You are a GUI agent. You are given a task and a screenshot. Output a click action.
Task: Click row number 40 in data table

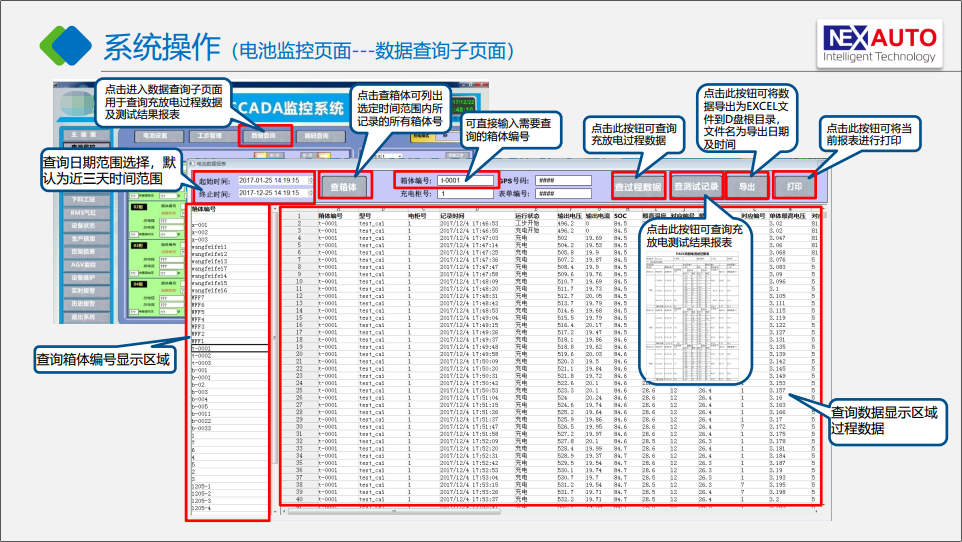[299, 499]
